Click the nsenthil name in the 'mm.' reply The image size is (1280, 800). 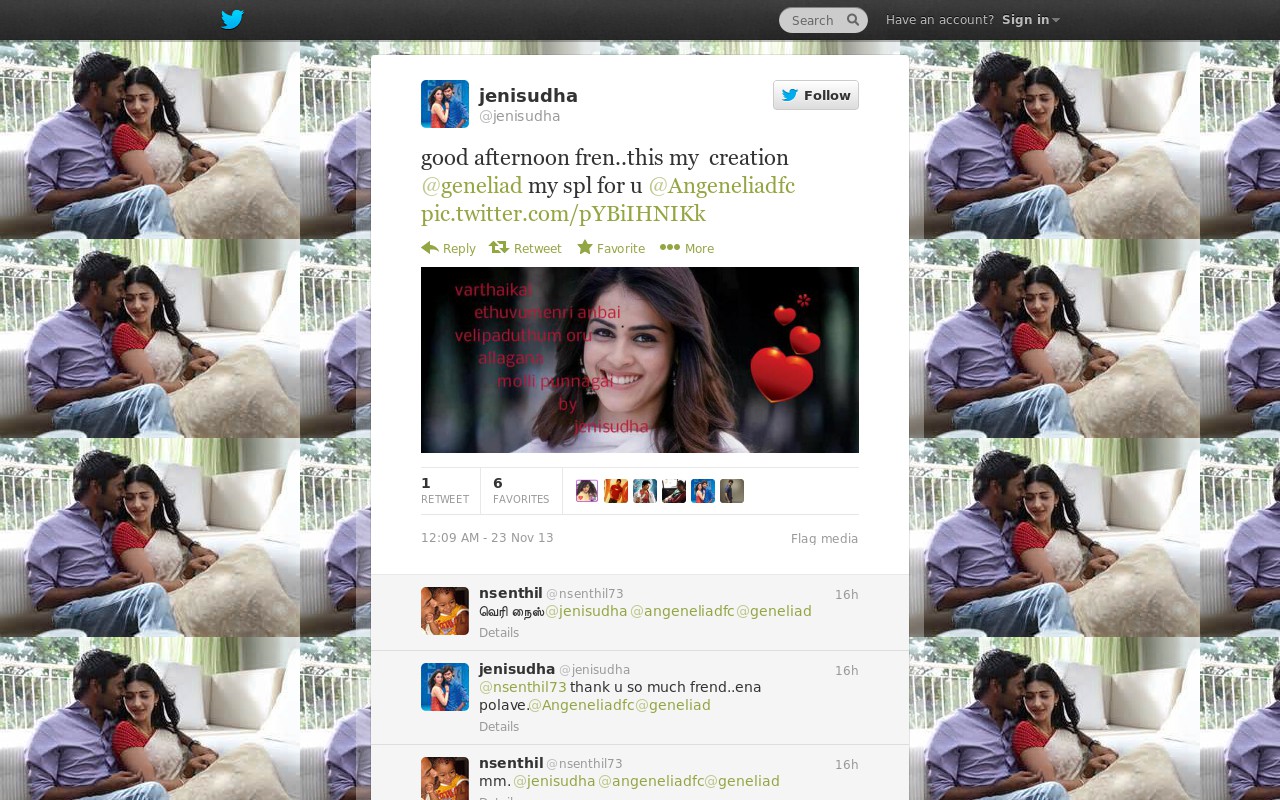click(511, 763)
